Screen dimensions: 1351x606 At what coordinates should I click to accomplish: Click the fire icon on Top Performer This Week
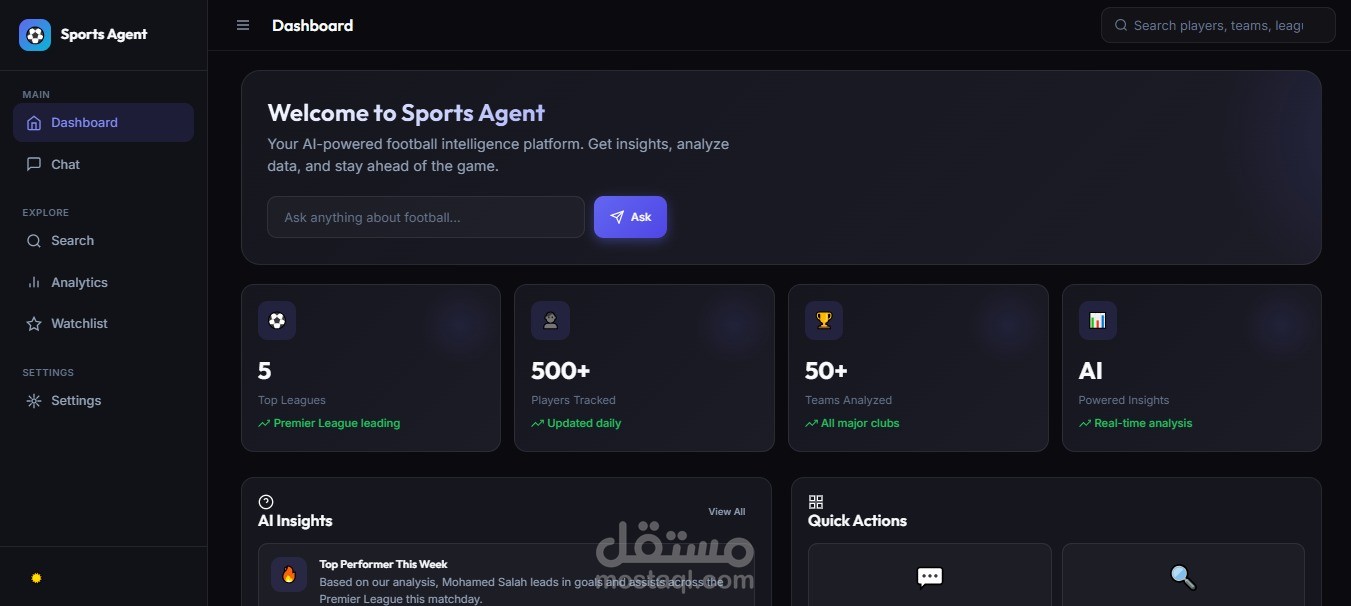click(289, 575)
